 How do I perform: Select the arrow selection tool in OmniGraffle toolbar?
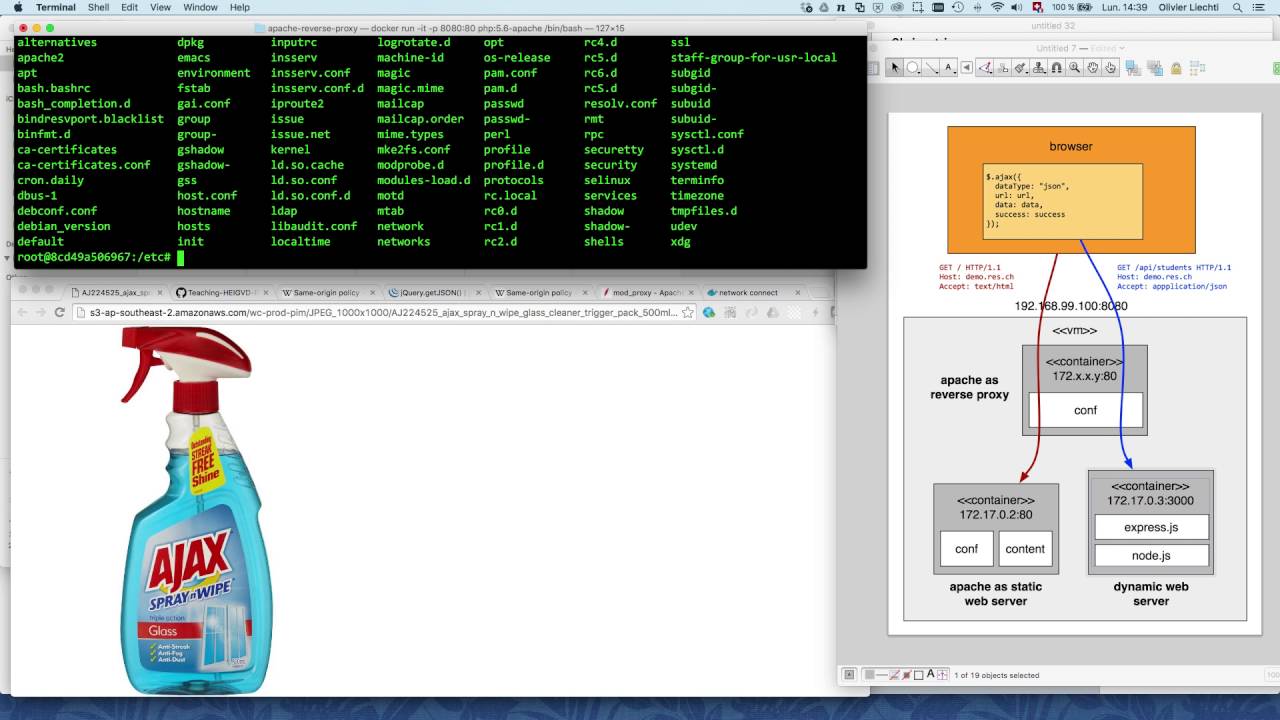tap(895, 68)
